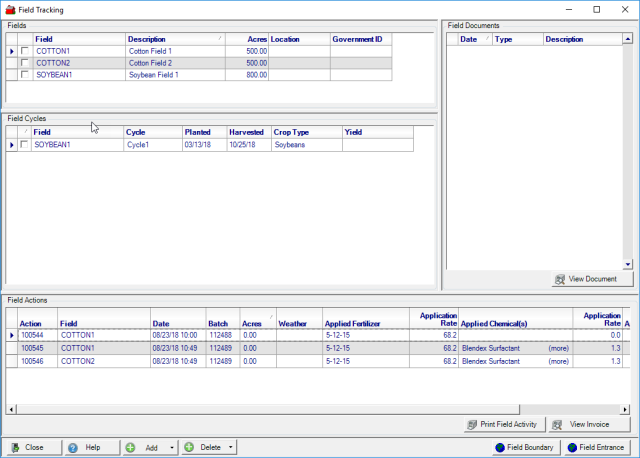The height and width of the screenshot is (458, 640).
Task: Open Field Boundary globe button
Action: 512,448
